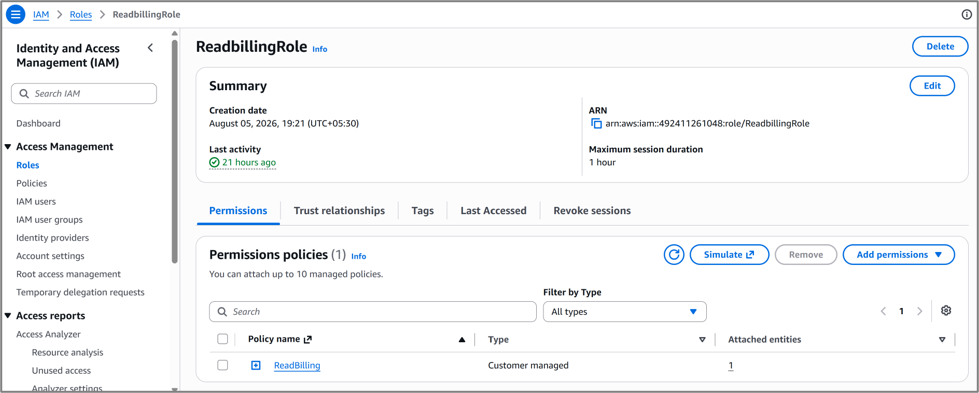
Task: Open Dashboard in the sidebar
Action: point(38,124)
